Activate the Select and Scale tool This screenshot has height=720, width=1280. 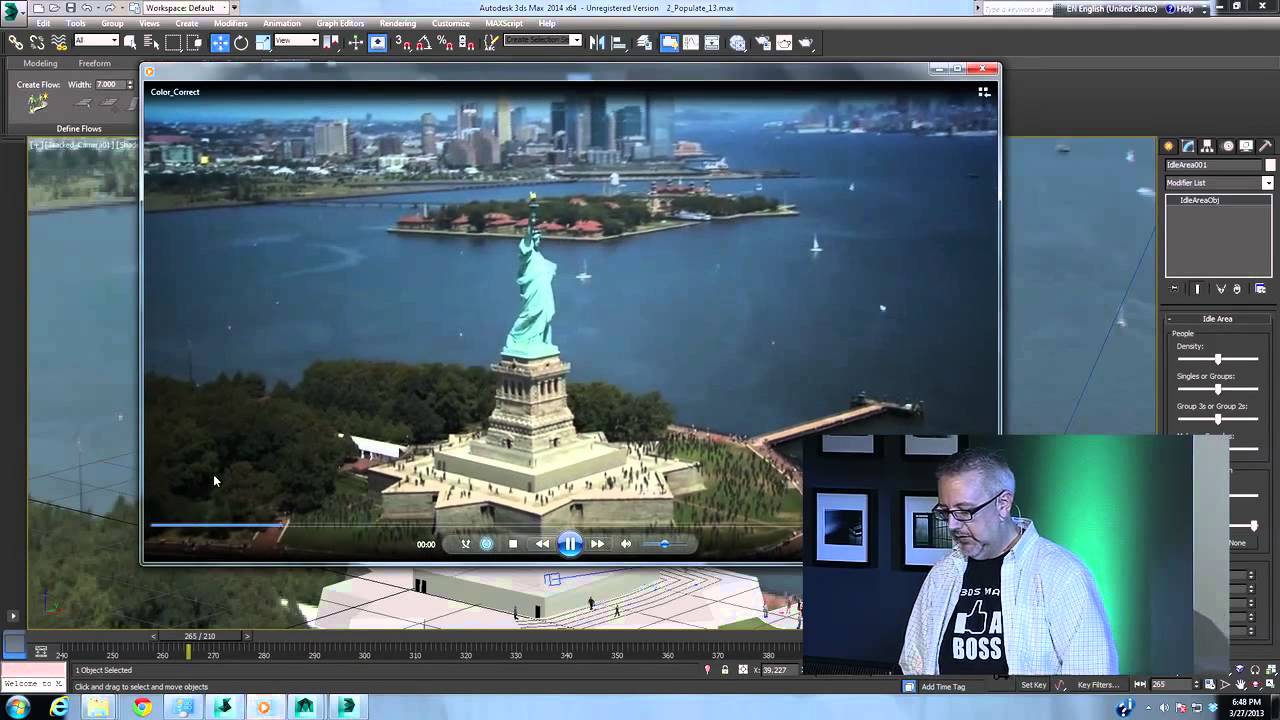coord(263,42)
